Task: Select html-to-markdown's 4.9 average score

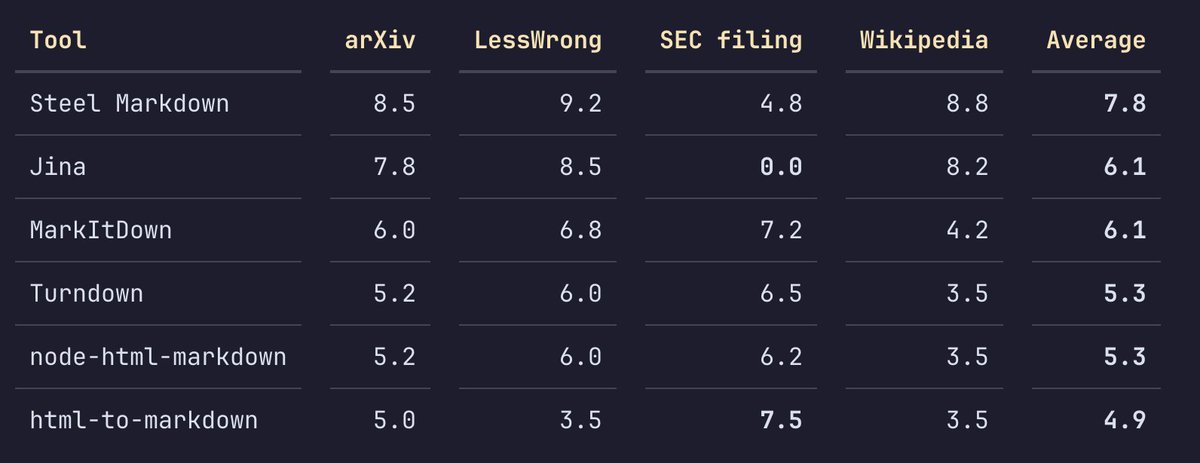Action: click(x=1125, y=420)
